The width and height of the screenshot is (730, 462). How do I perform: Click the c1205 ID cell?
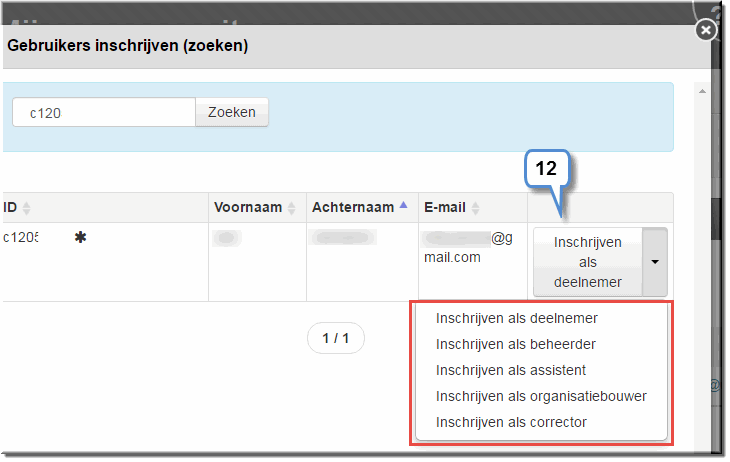coord(106,262)
